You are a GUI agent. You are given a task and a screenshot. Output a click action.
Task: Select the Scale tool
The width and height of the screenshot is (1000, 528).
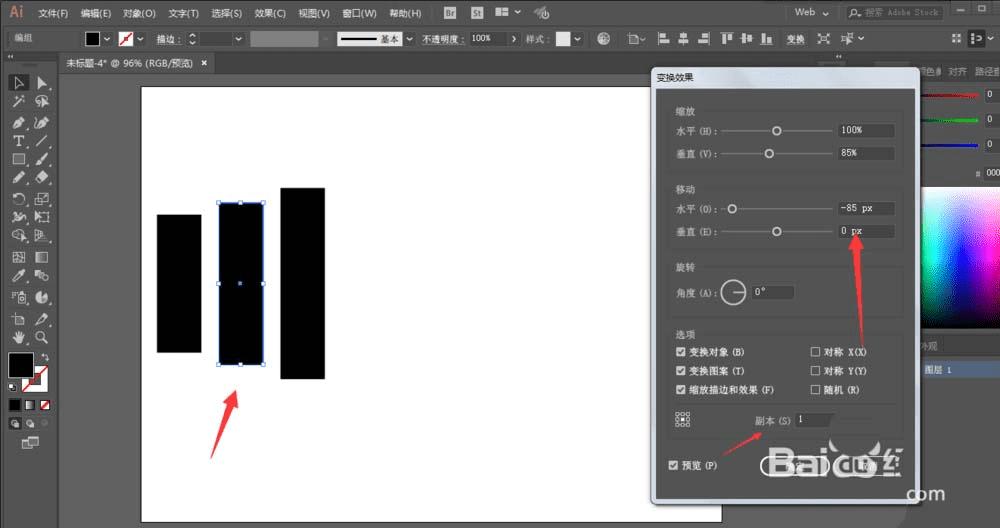pos(42,199)
